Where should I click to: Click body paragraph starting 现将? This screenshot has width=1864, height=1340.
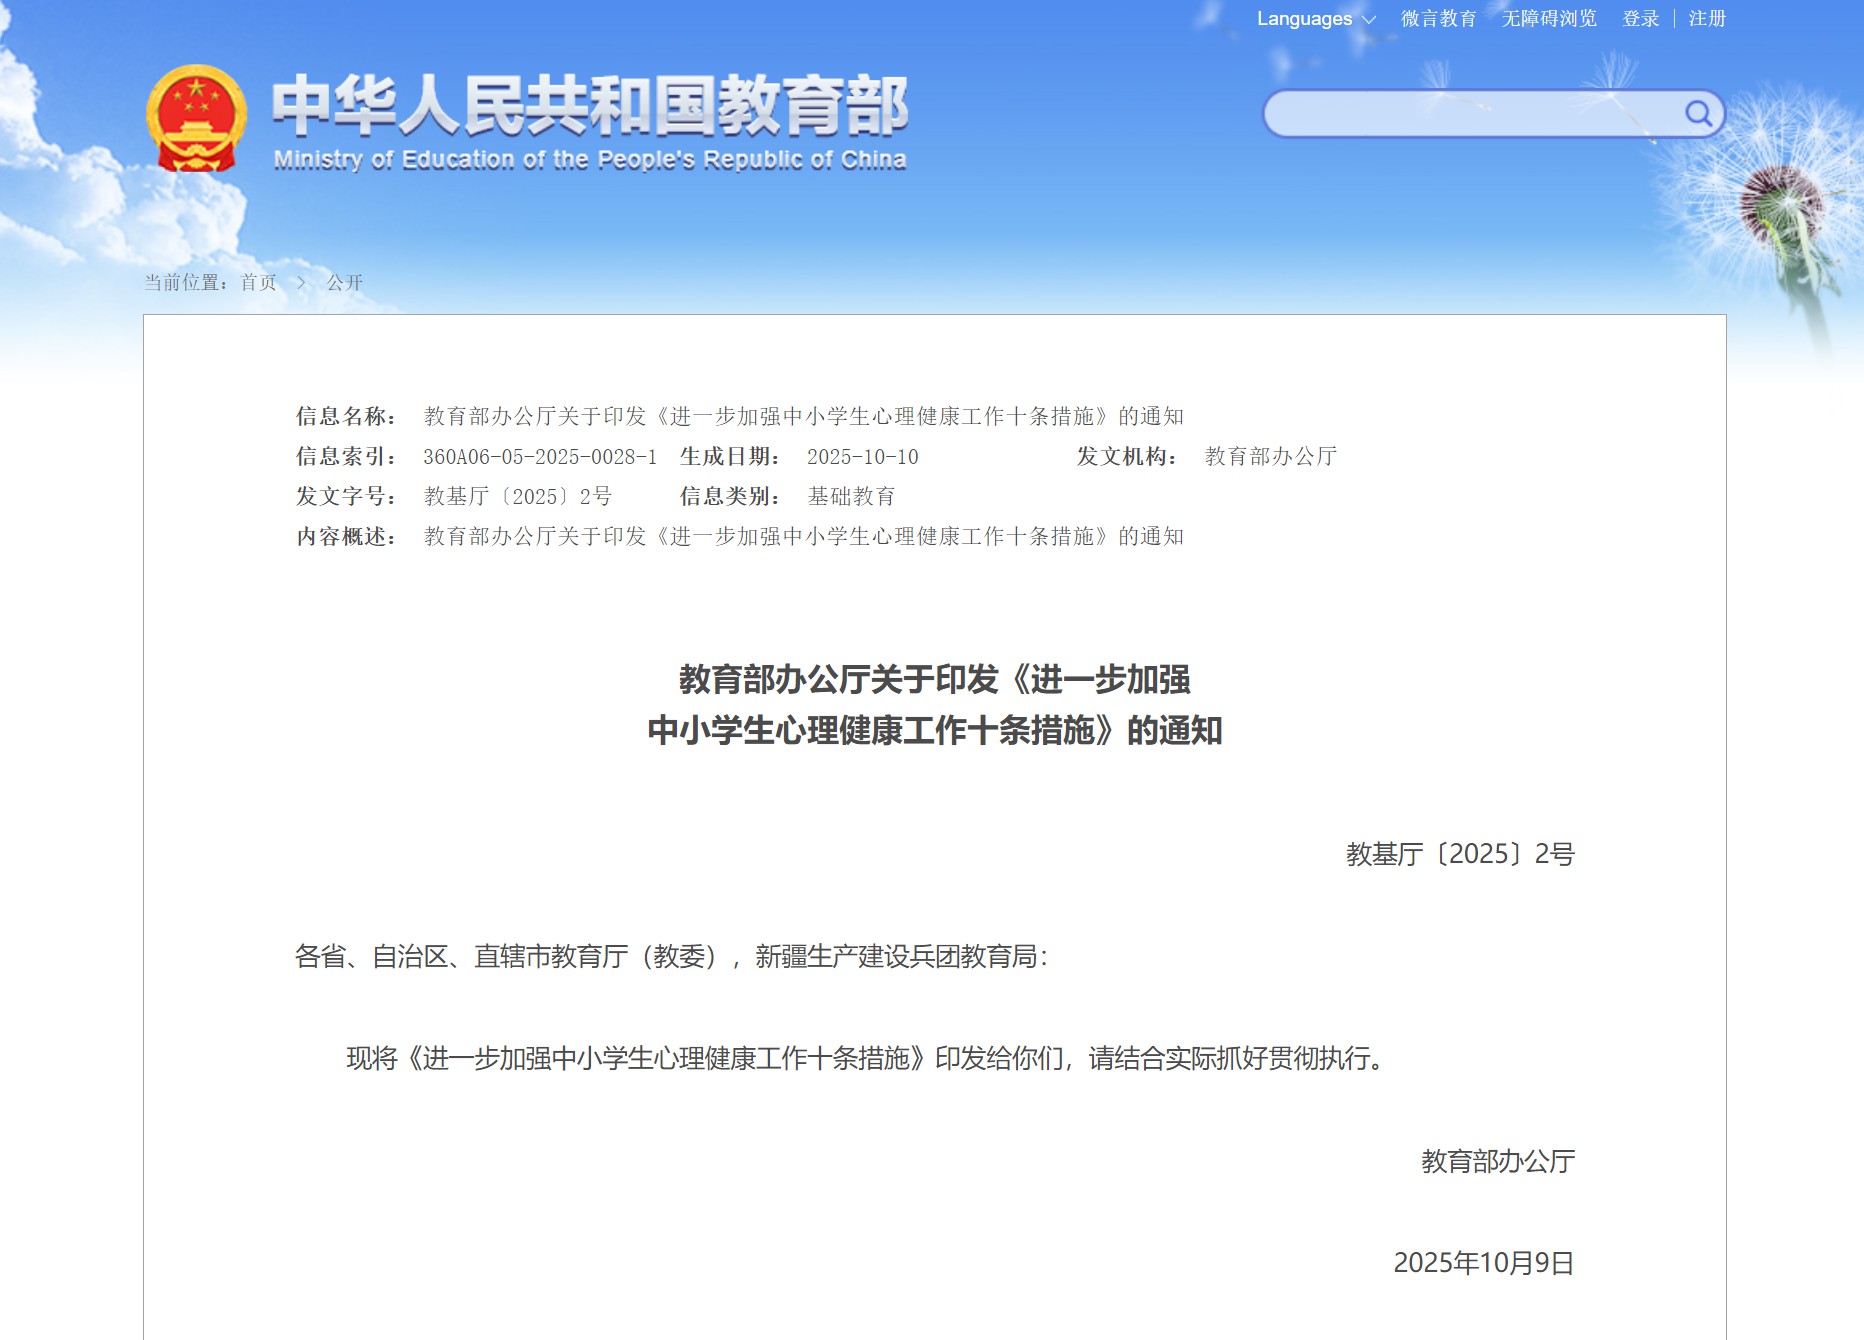click(866, 1059)
